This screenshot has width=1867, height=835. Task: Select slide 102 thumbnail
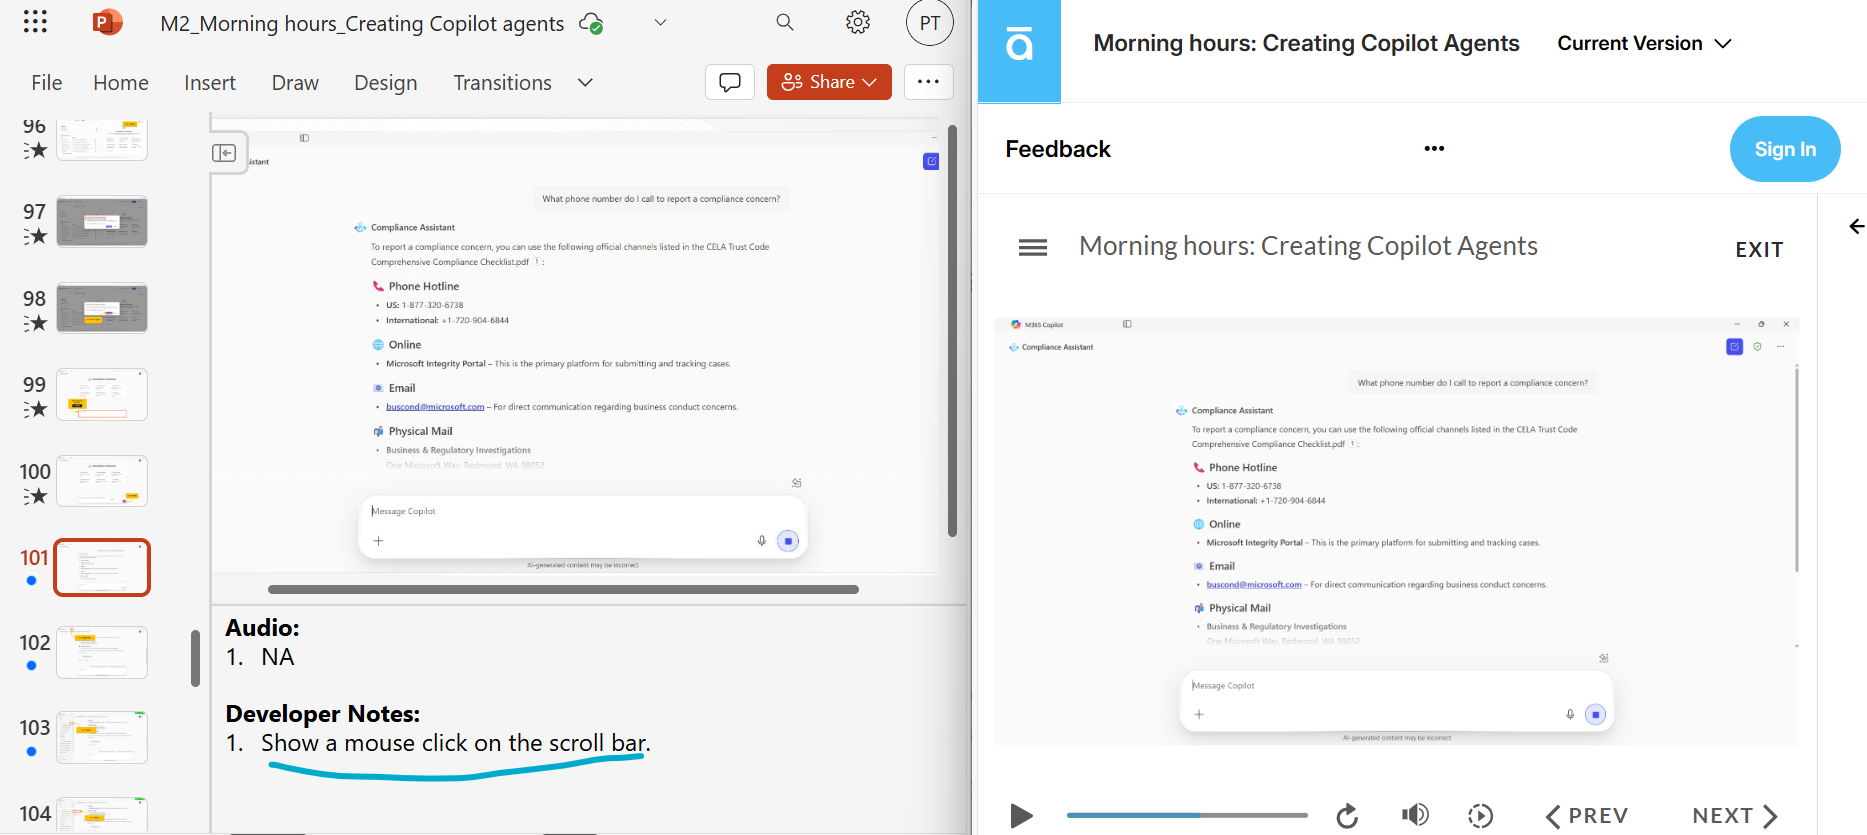[x=102, y=653]
